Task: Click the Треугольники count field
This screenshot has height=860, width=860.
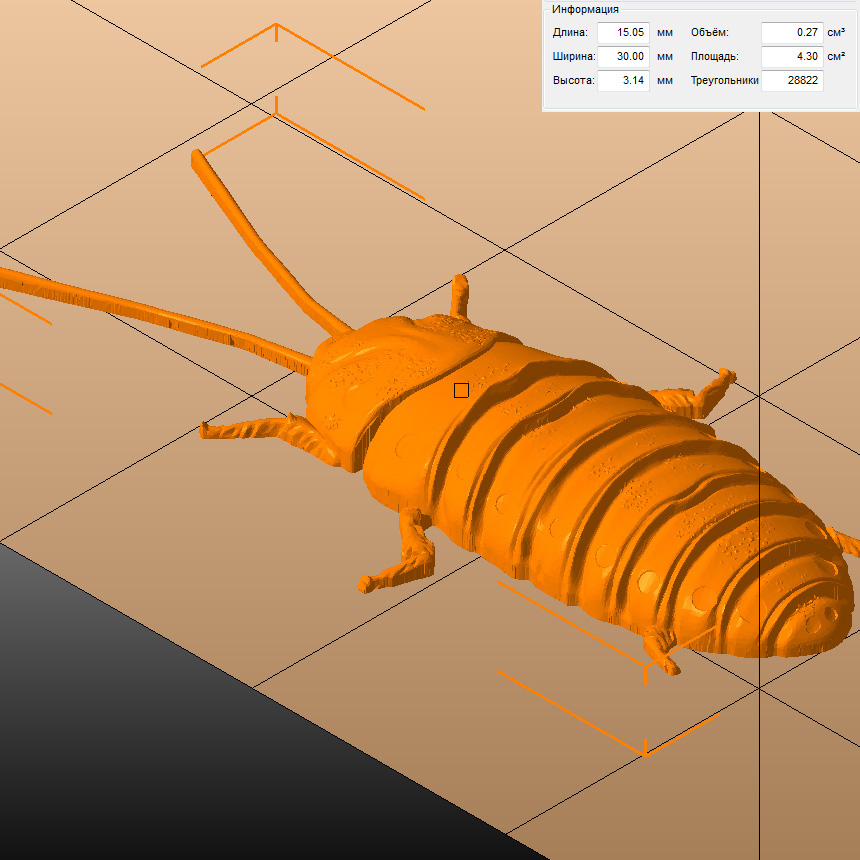Action: (x=792, y=81)
